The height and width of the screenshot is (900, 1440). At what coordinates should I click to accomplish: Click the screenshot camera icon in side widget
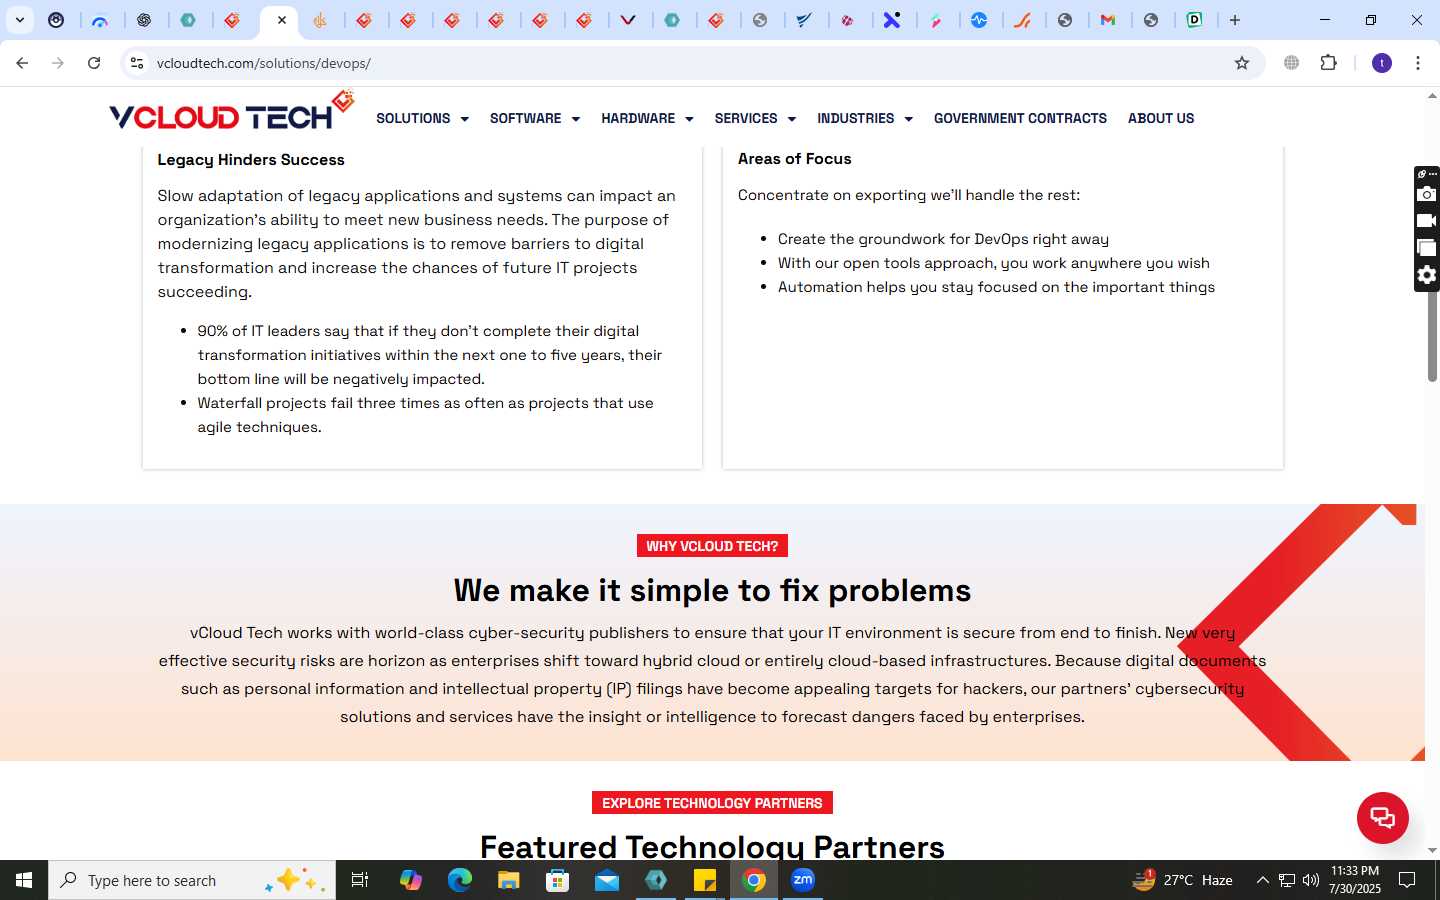tap(1427, 194)
